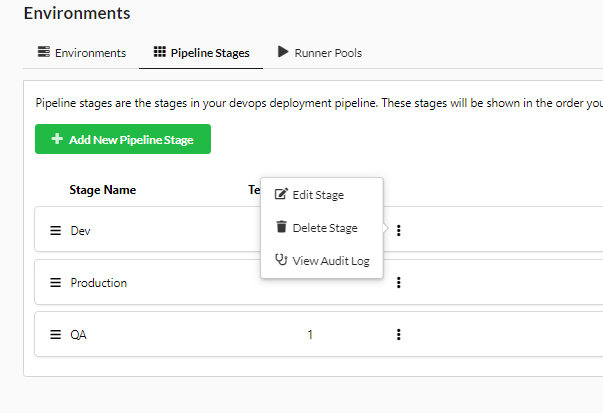The height and width of the screenshot is (413, 603).
Task: Choose Delete Stage from the context menu
Action: (324, 228)
